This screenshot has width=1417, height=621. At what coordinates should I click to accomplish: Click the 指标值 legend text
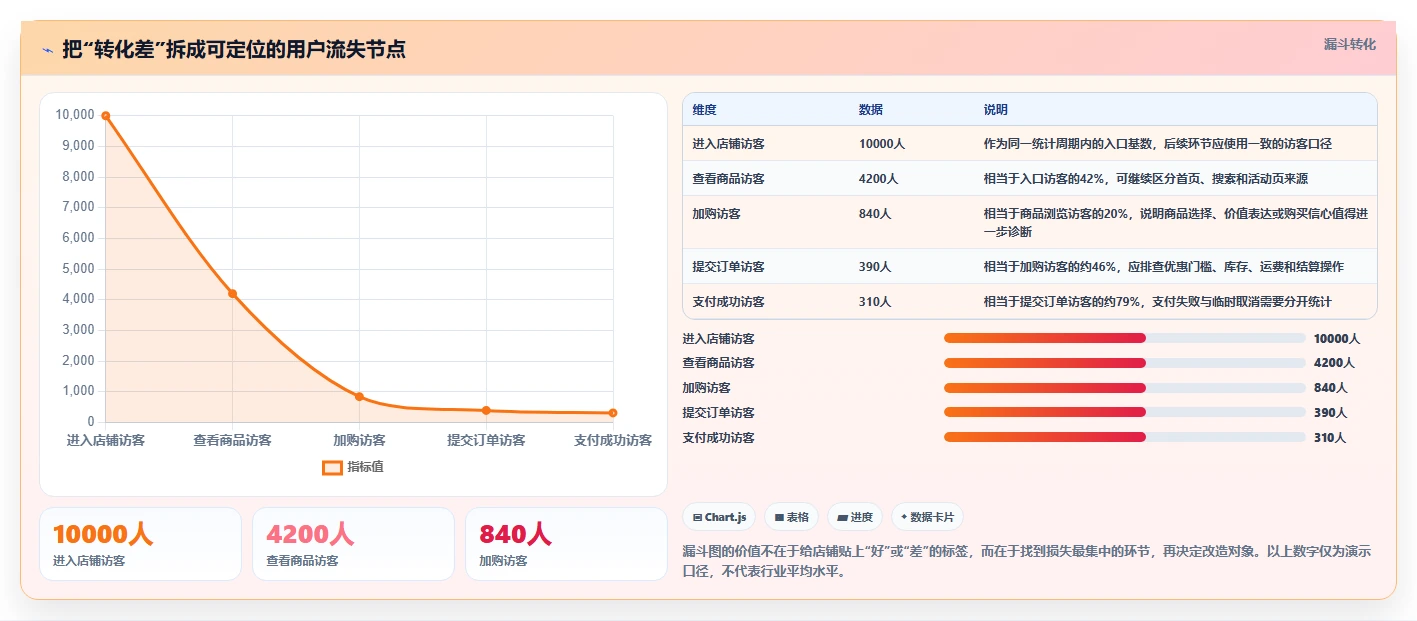[x=365, y=467]
